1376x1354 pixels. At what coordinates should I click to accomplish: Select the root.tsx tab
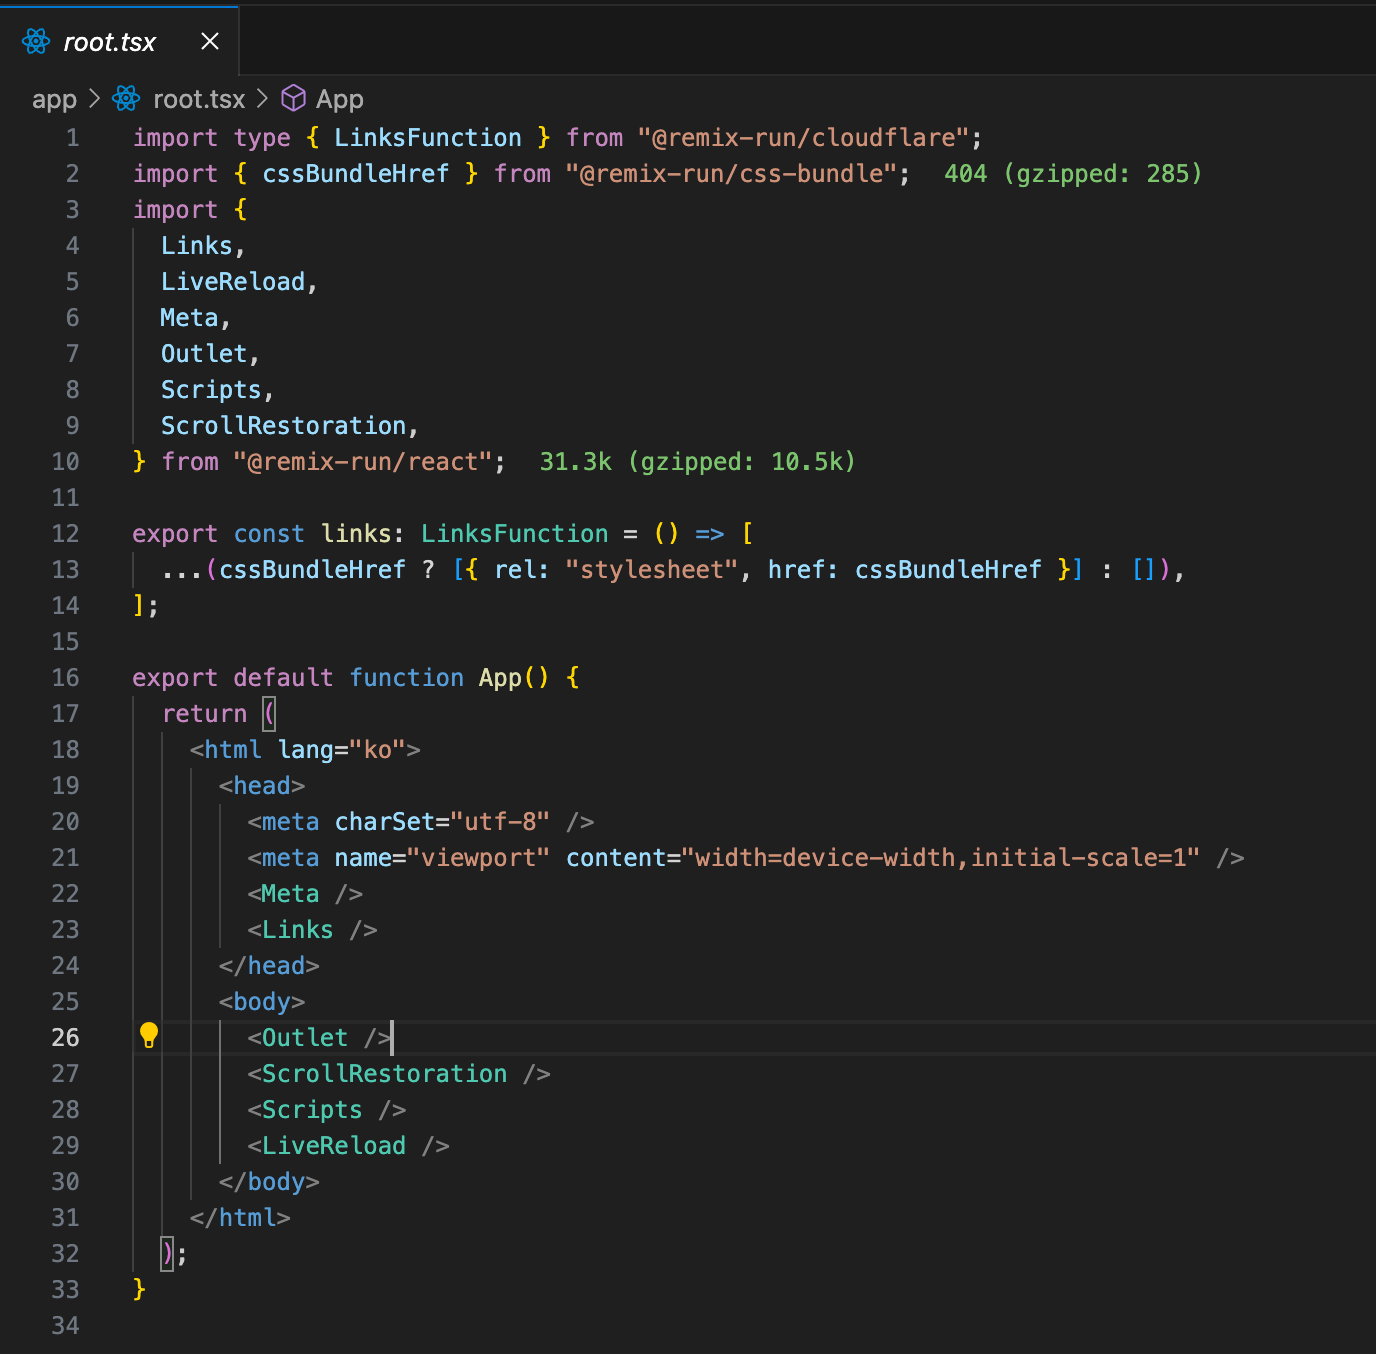[120, 41]
